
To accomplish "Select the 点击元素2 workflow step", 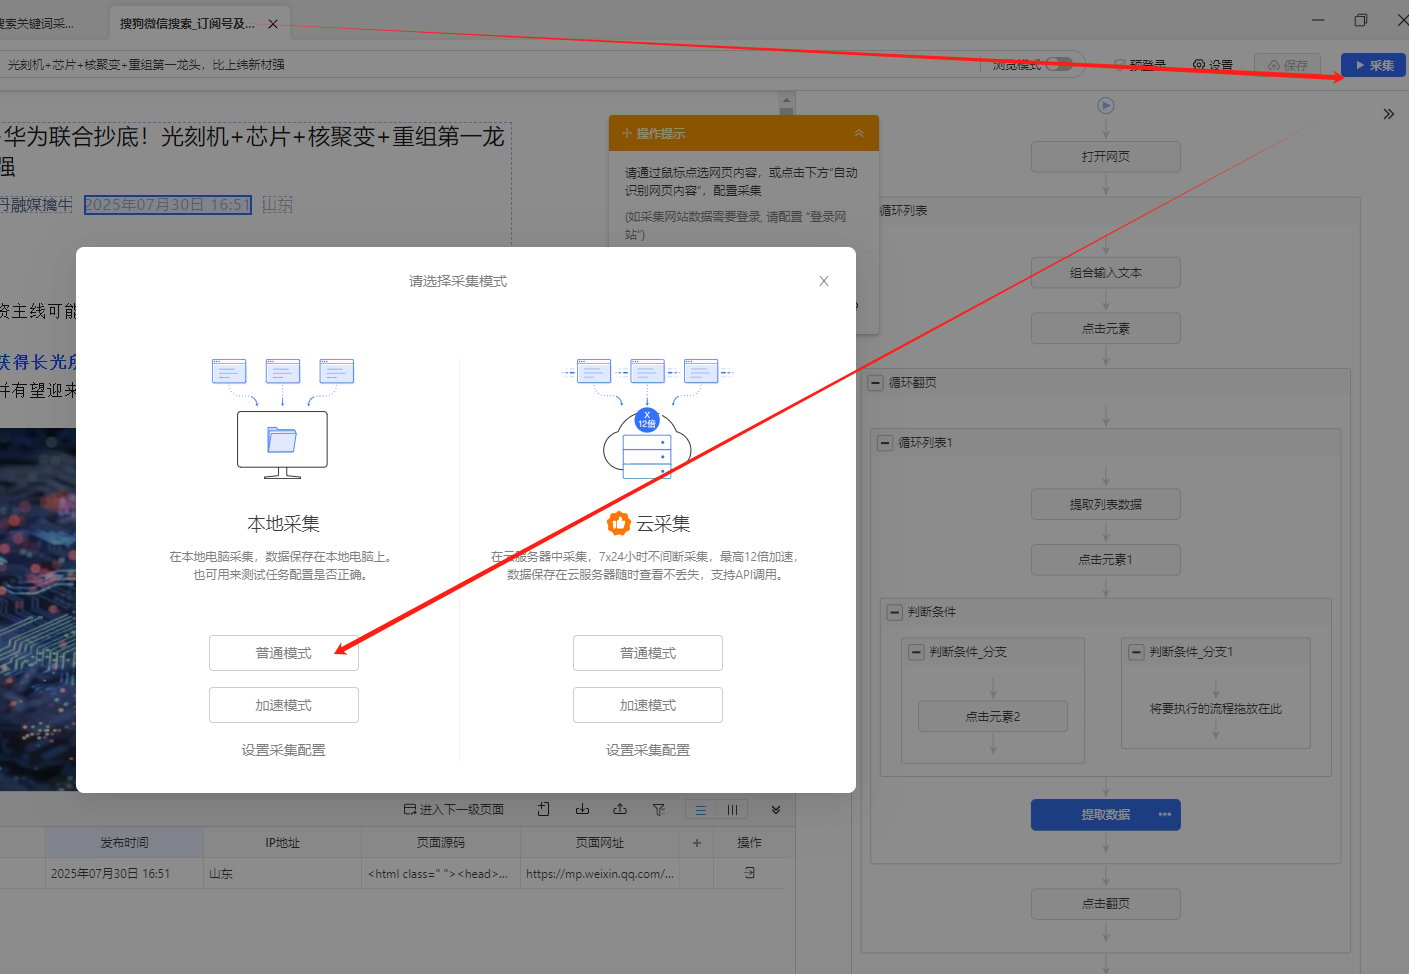I will pos(993,717).
